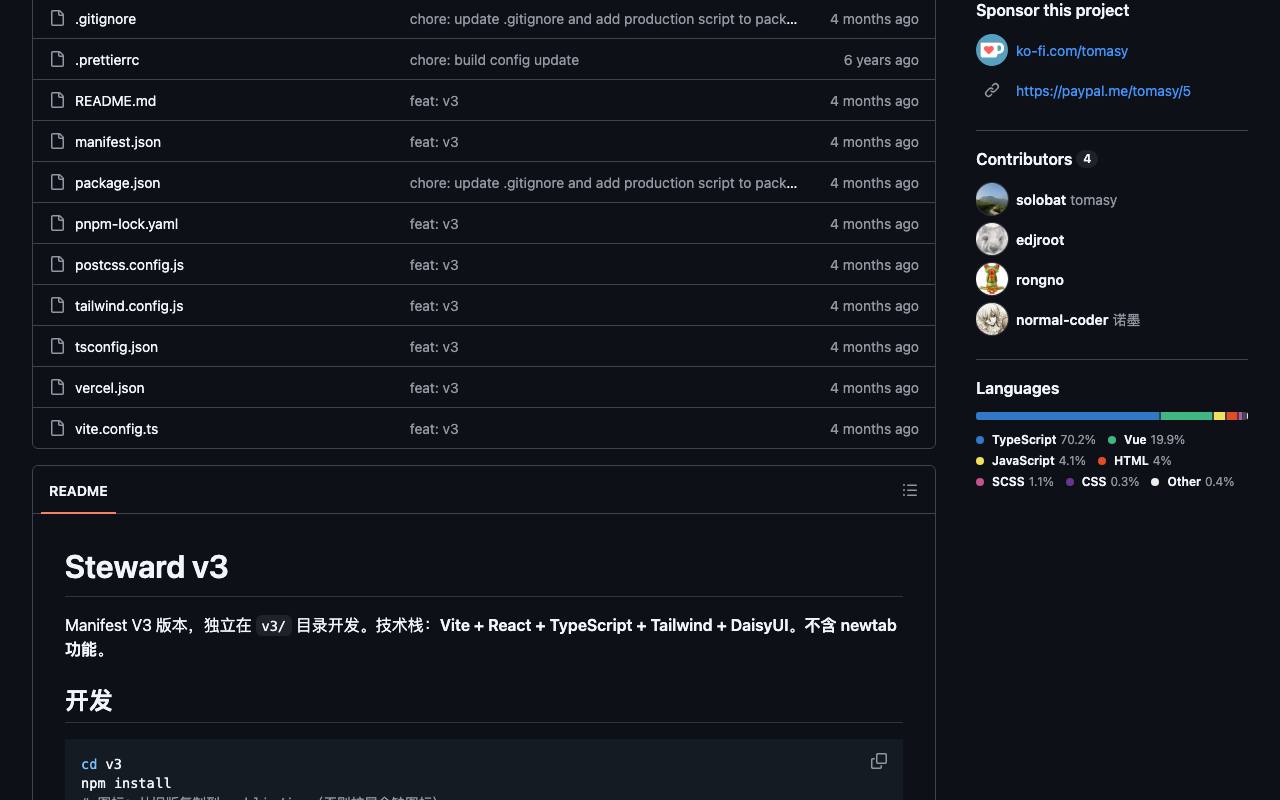1280x800 pixels.
Task: Click the file icon beside .gitignore
Action: tap(57, 18)
